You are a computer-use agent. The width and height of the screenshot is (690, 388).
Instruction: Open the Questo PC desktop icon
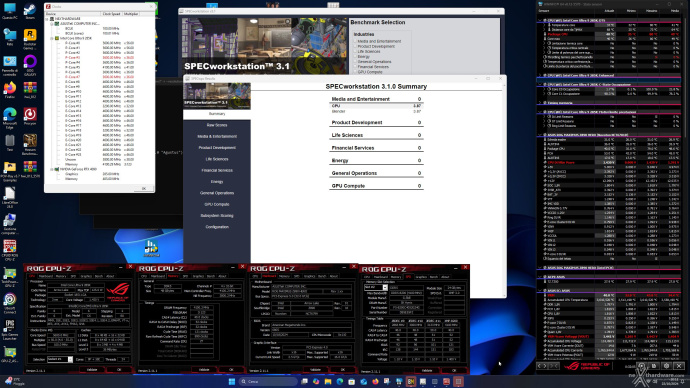(10, 11)
